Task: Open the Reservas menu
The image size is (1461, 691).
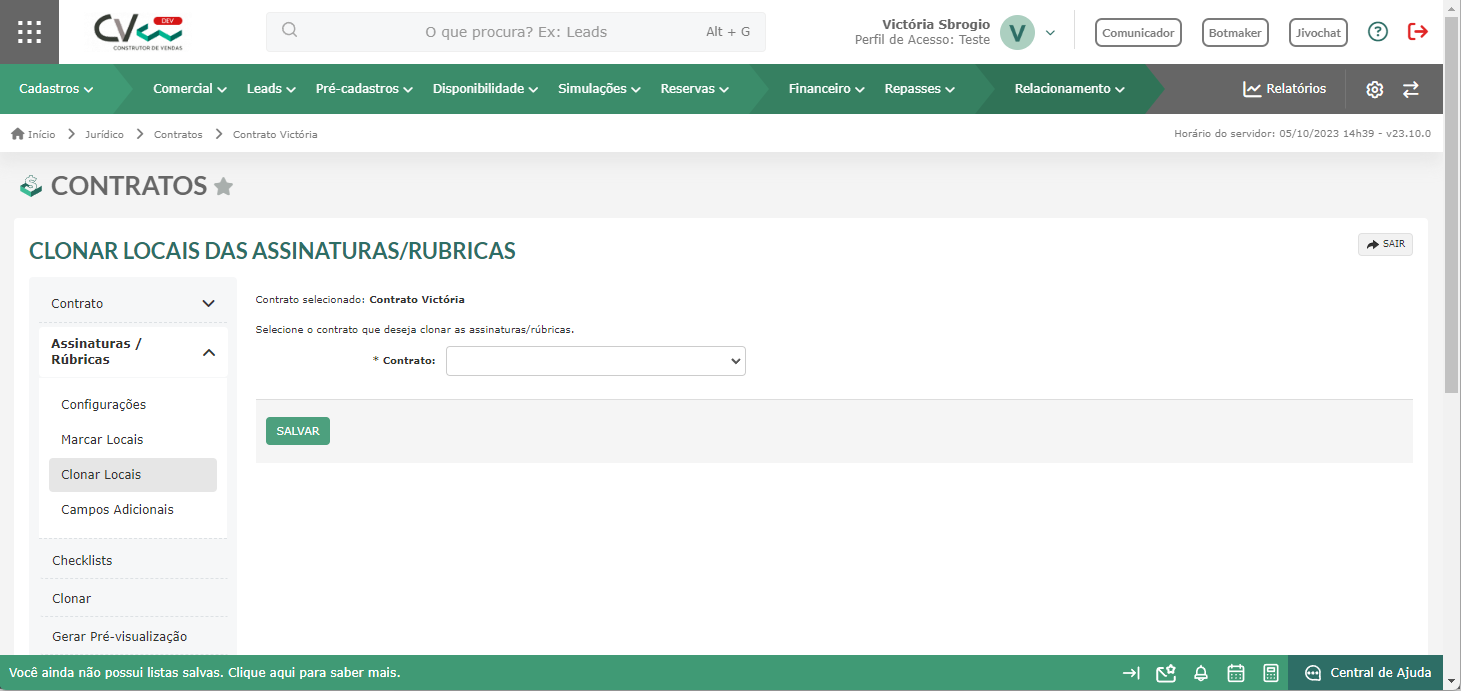Action: pos(695,89)
